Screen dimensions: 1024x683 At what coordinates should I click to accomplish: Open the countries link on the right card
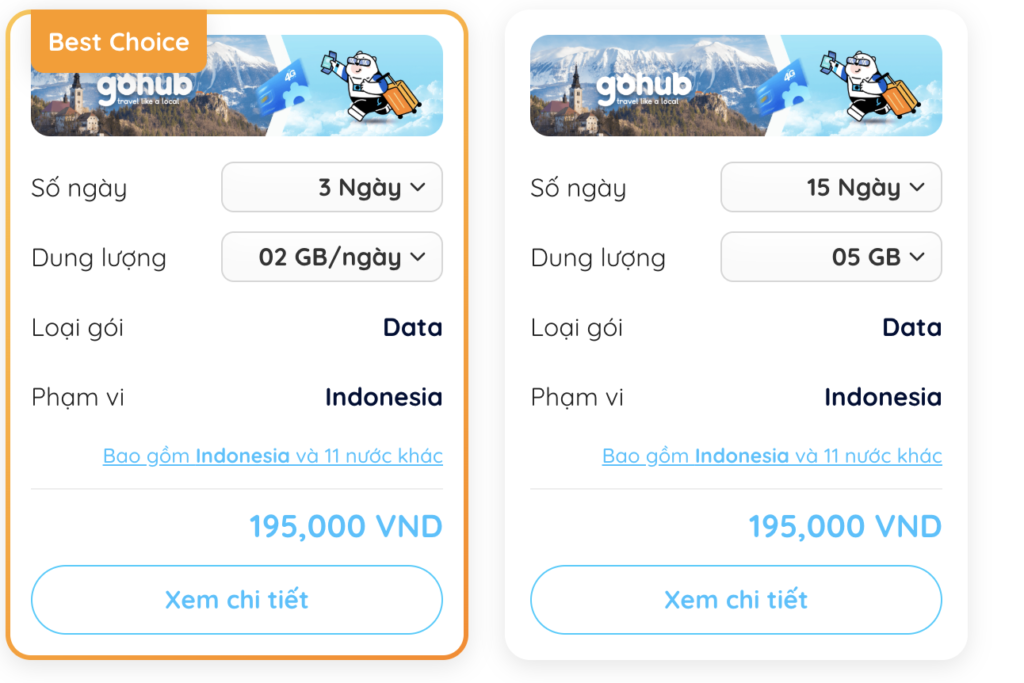(771, 455)
